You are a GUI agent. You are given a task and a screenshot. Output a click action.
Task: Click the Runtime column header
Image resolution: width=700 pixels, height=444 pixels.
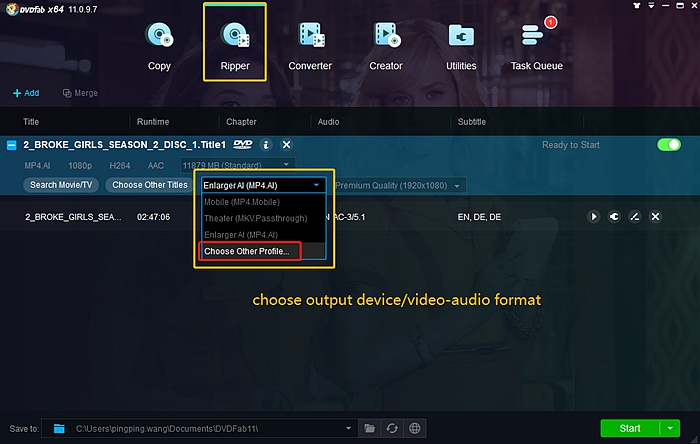[x=153, y=122]
